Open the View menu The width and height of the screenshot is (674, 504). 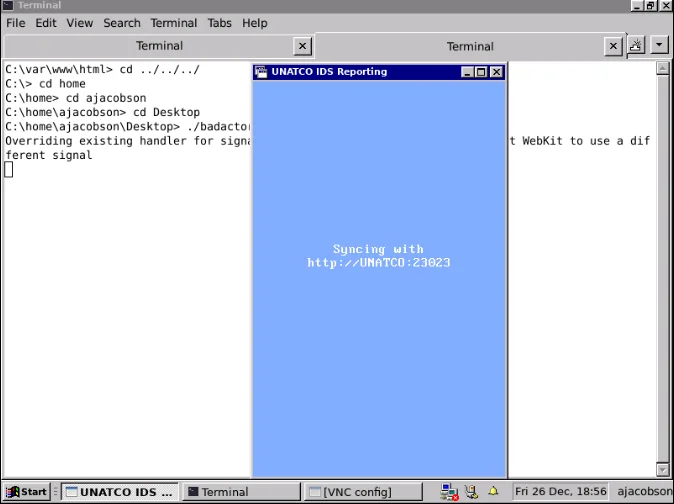[80, 23]
